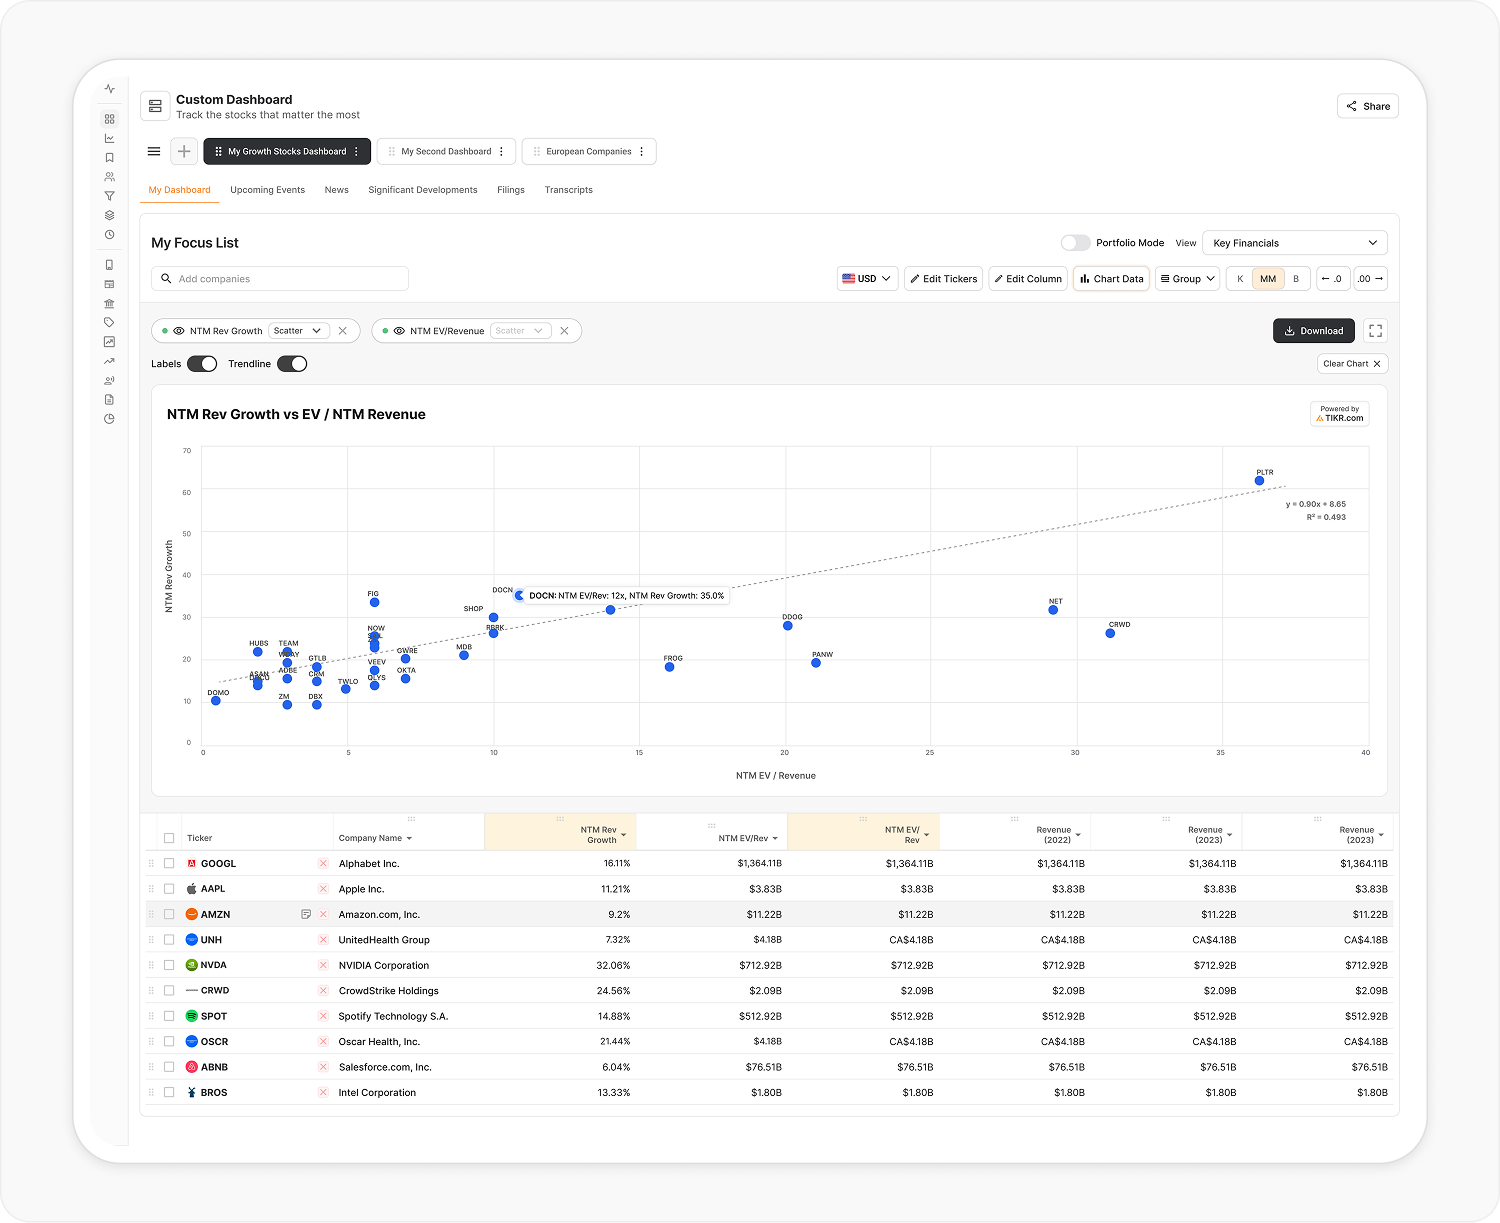Remove NTM EV/Revenue series with X
The image size is (1500, 1223).
[564, 331]
